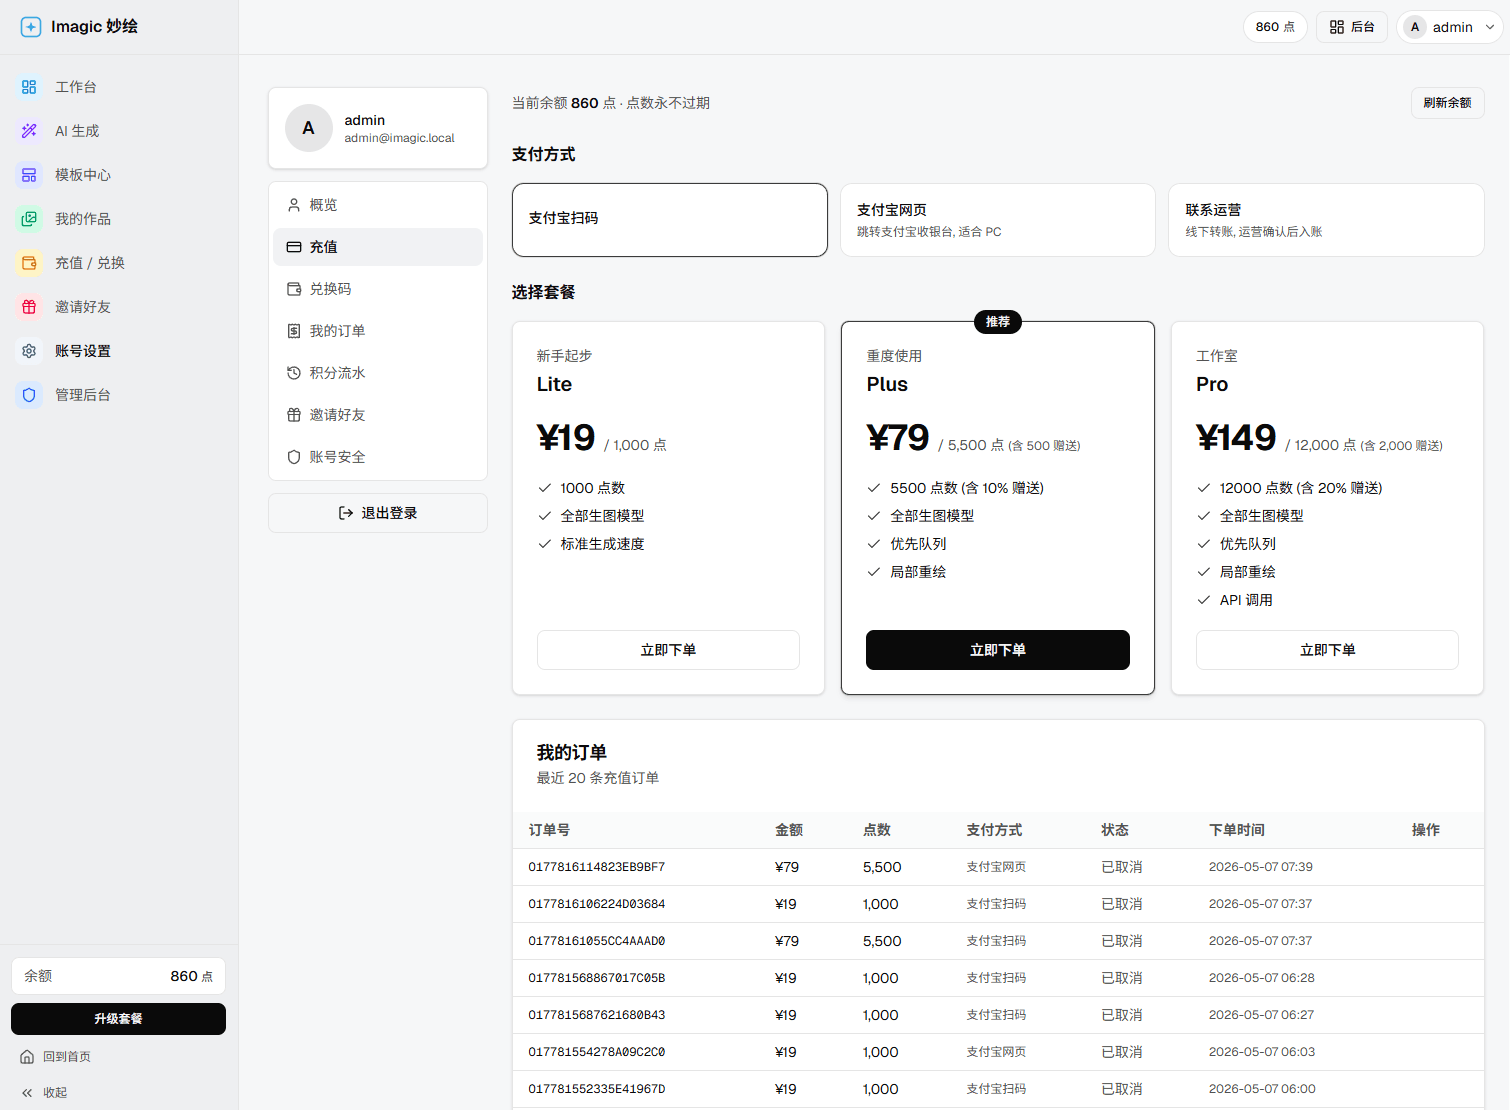Click the 收起 double-chevron icon

click(27, 1093)
